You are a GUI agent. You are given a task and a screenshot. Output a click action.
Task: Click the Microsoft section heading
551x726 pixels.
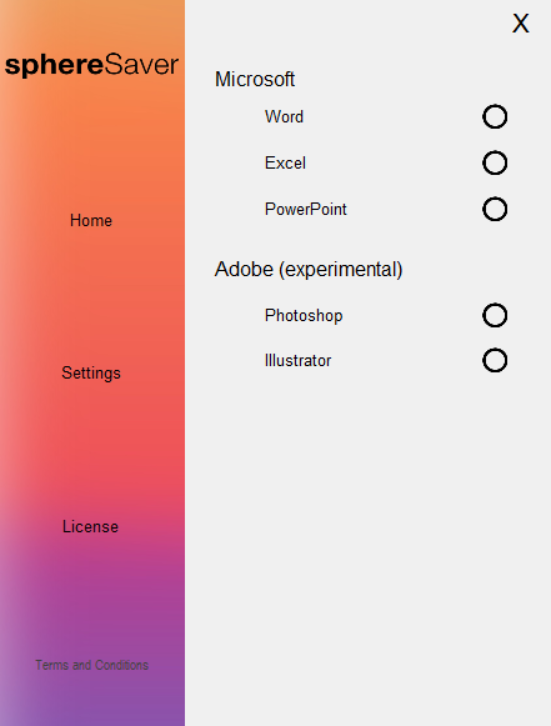point(255,79)
